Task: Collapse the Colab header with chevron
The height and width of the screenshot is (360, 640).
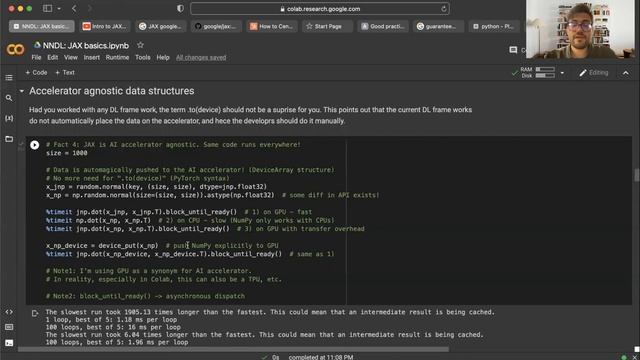Action: pyautogui.click(x=626, y=73)
